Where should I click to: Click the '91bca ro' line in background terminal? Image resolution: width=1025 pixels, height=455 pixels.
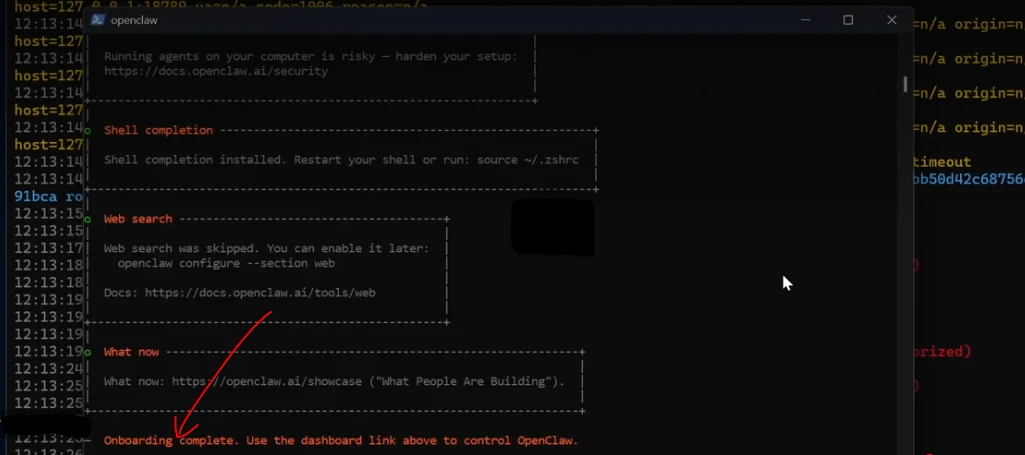point(48,196)
